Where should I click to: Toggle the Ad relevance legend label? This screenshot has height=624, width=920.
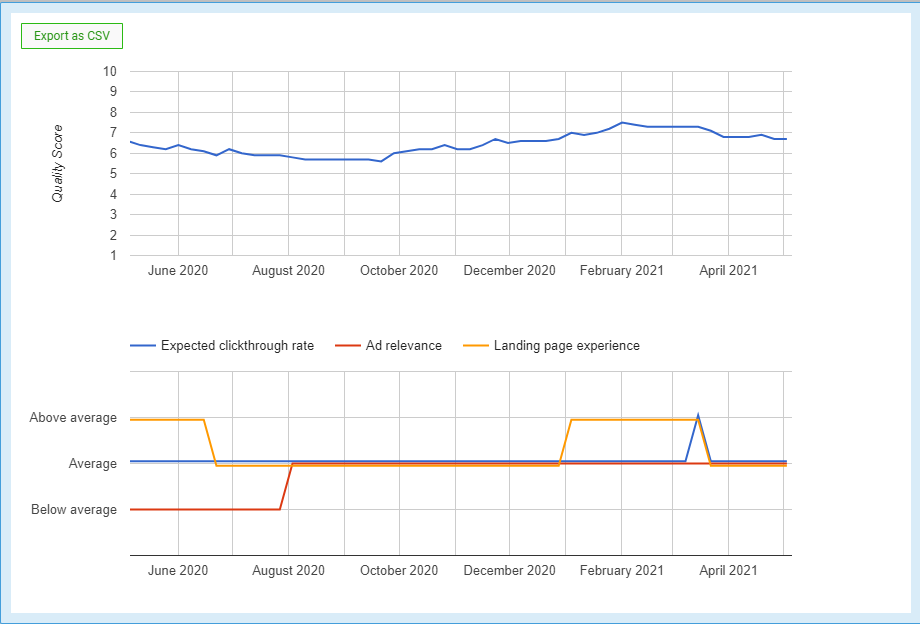403,346
